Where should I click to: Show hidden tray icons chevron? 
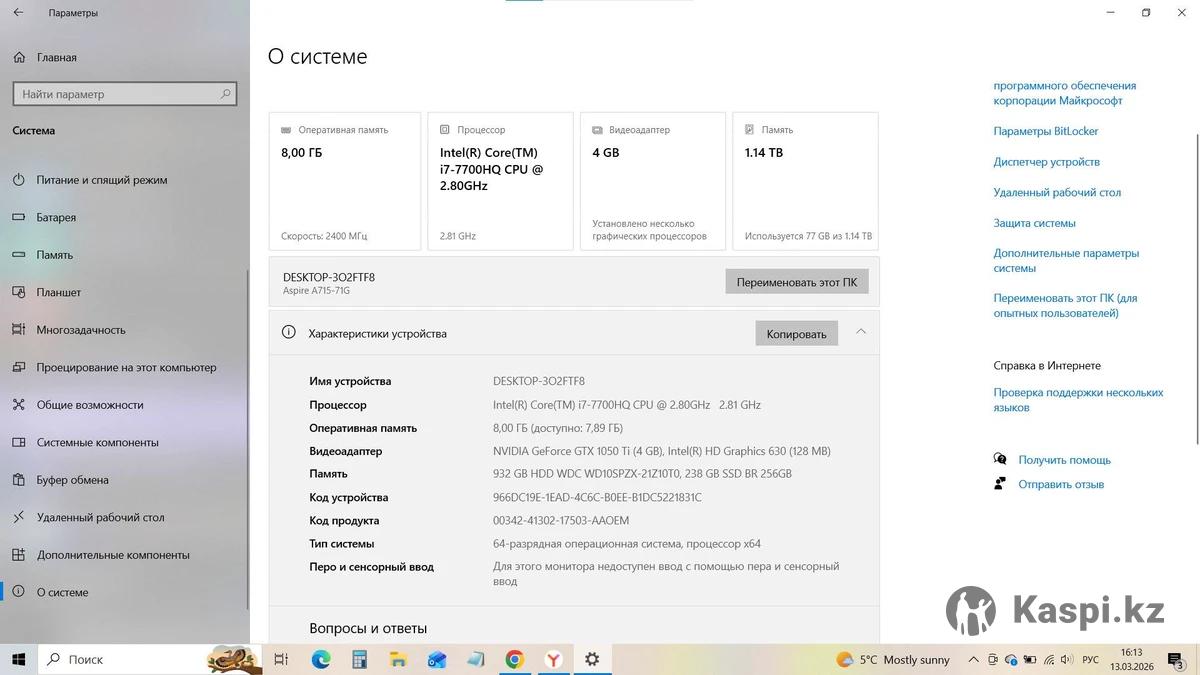click(x=973, y=660)
